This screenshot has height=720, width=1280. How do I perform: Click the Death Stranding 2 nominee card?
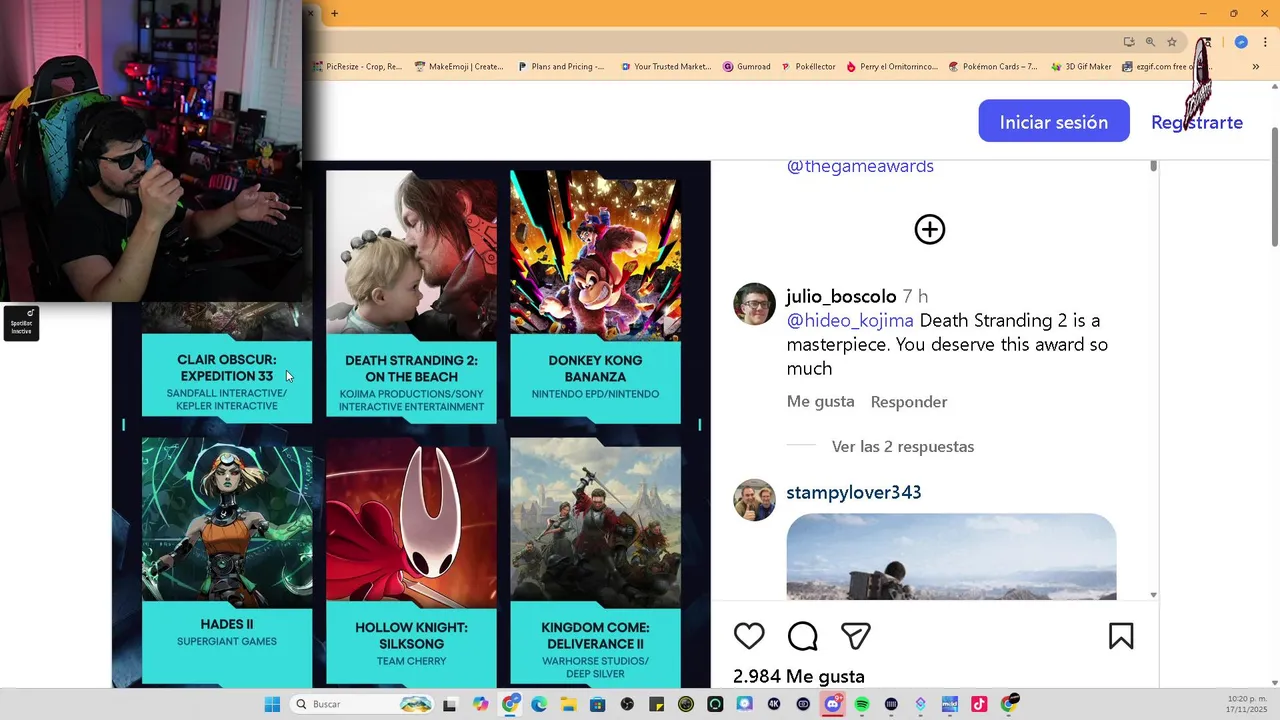pos(411,297)
